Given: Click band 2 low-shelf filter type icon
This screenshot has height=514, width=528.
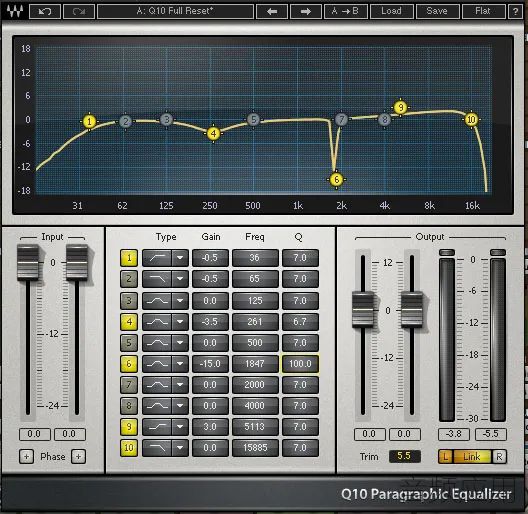Looking at the screenshot, I should (x=157, y=279).
